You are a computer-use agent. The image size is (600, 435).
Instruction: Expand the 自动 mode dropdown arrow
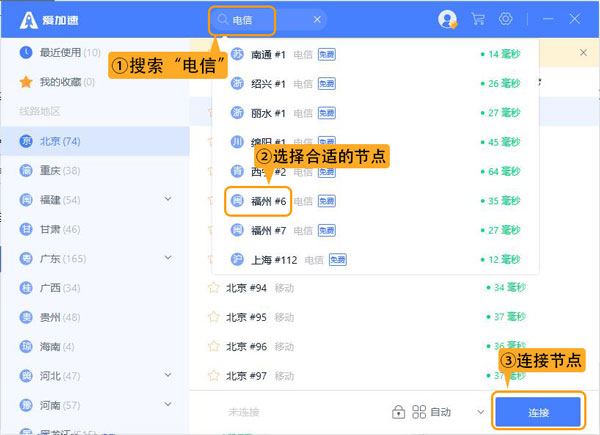coord(481,412)
